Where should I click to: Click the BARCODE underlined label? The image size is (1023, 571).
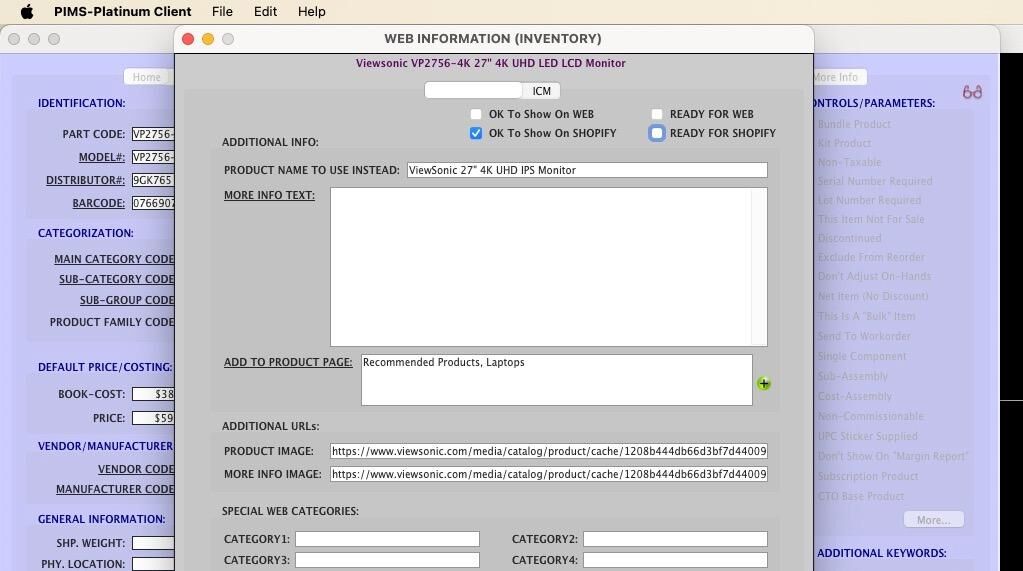99,203
